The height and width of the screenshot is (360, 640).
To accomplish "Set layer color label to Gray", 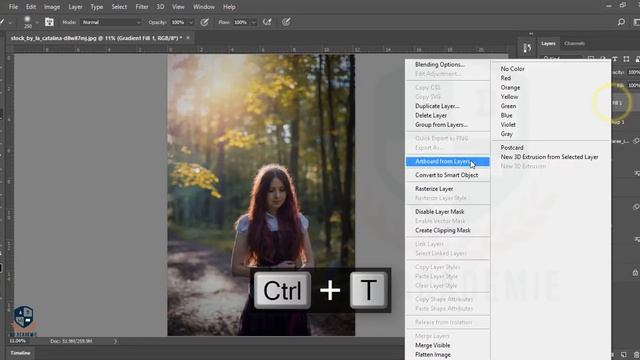I will click(x=507, y=134).
